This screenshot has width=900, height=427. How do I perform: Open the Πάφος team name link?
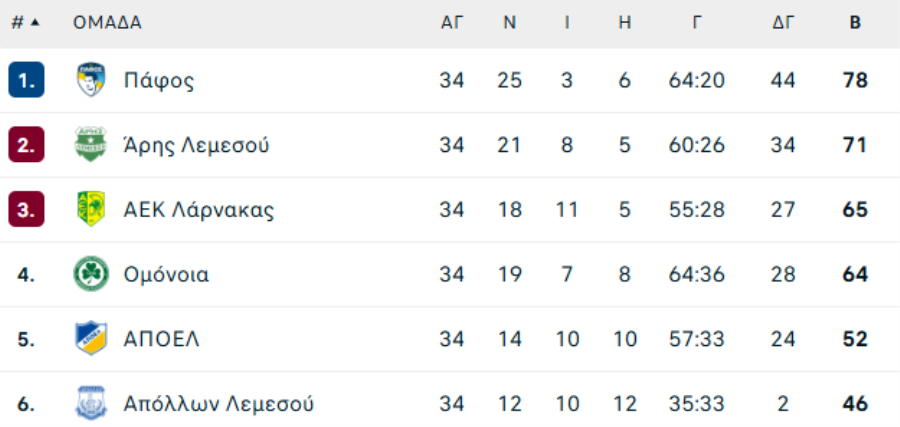coord(159,81)
